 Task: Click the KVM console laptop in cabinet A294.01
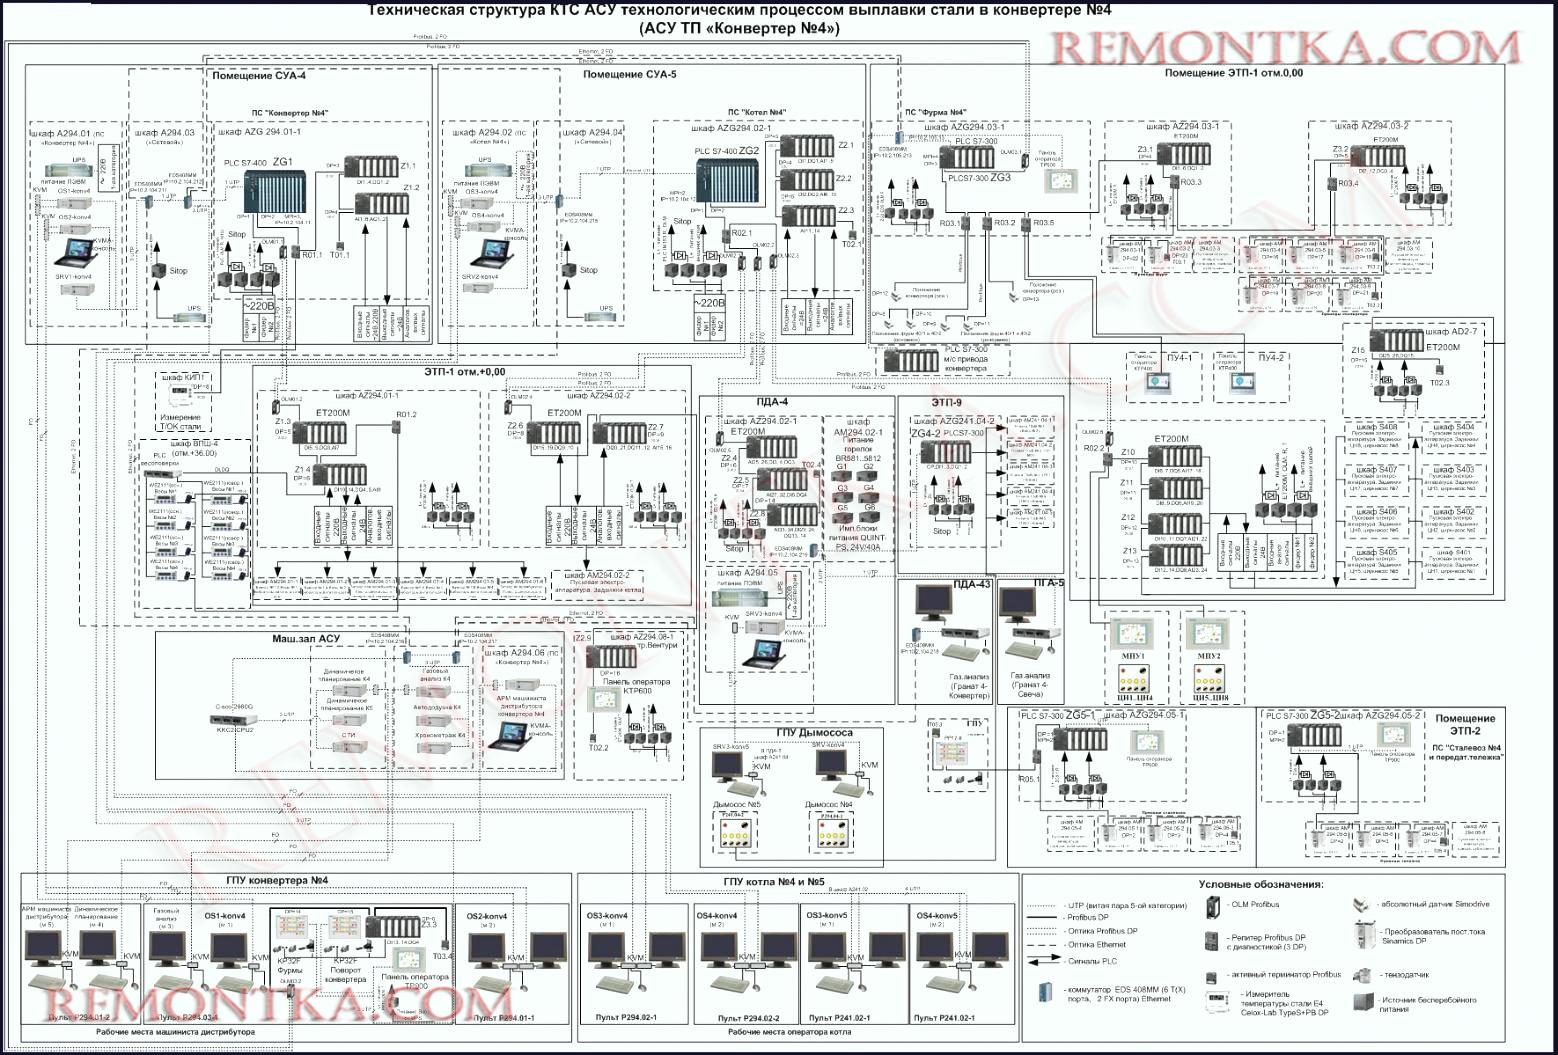77,250
